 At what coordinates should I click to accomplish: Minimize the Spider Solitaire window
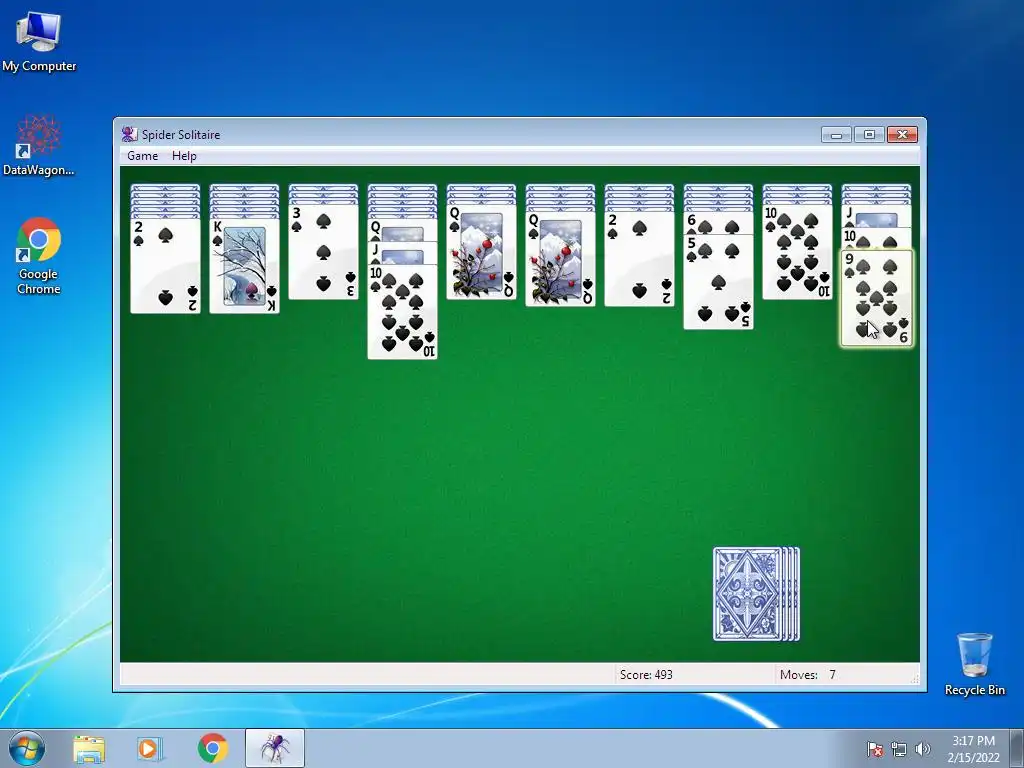click(x=837, y=135)
